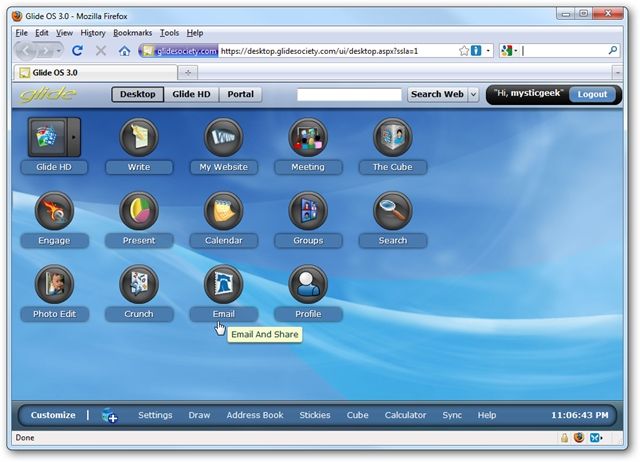Open the Firefox Help menu
The width and height of the screenshot is (640, 462).
195,33
